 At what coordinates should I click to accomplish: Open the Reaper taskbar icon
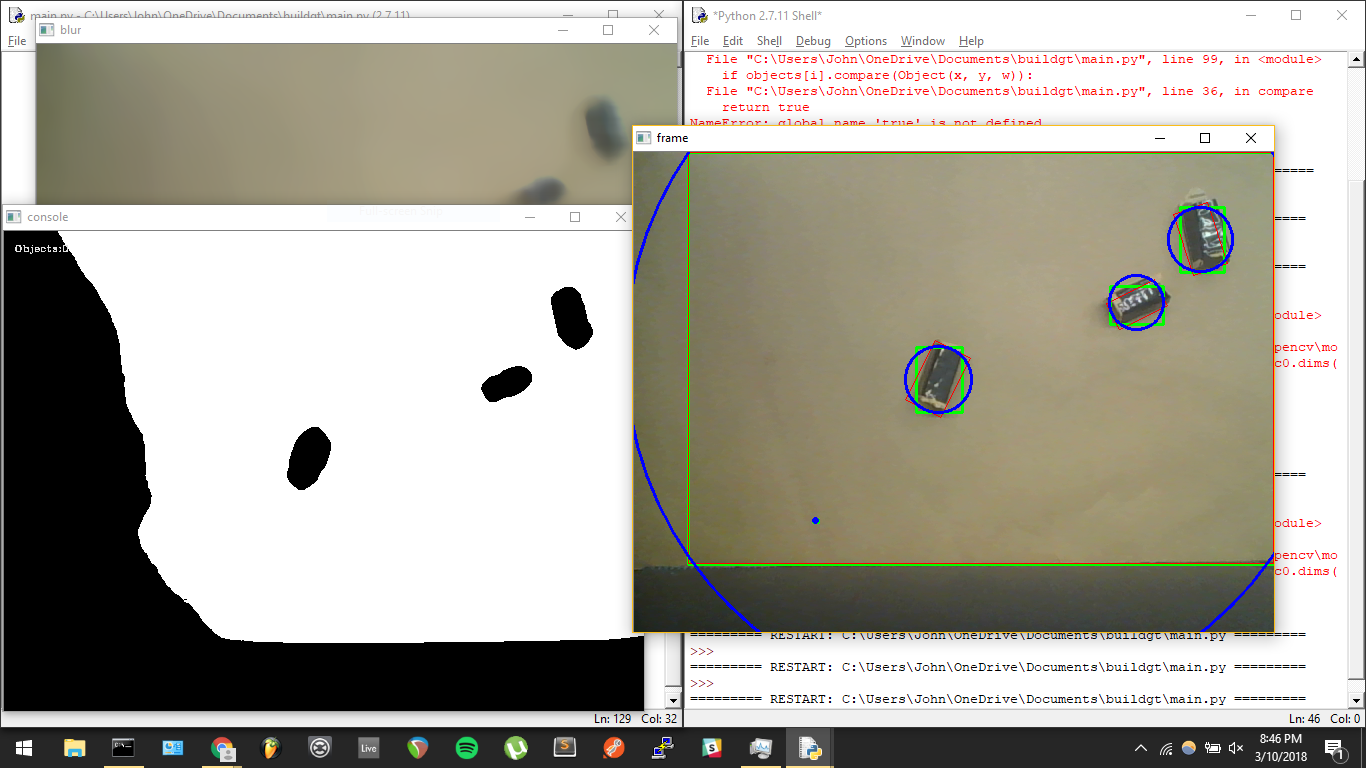418,747
